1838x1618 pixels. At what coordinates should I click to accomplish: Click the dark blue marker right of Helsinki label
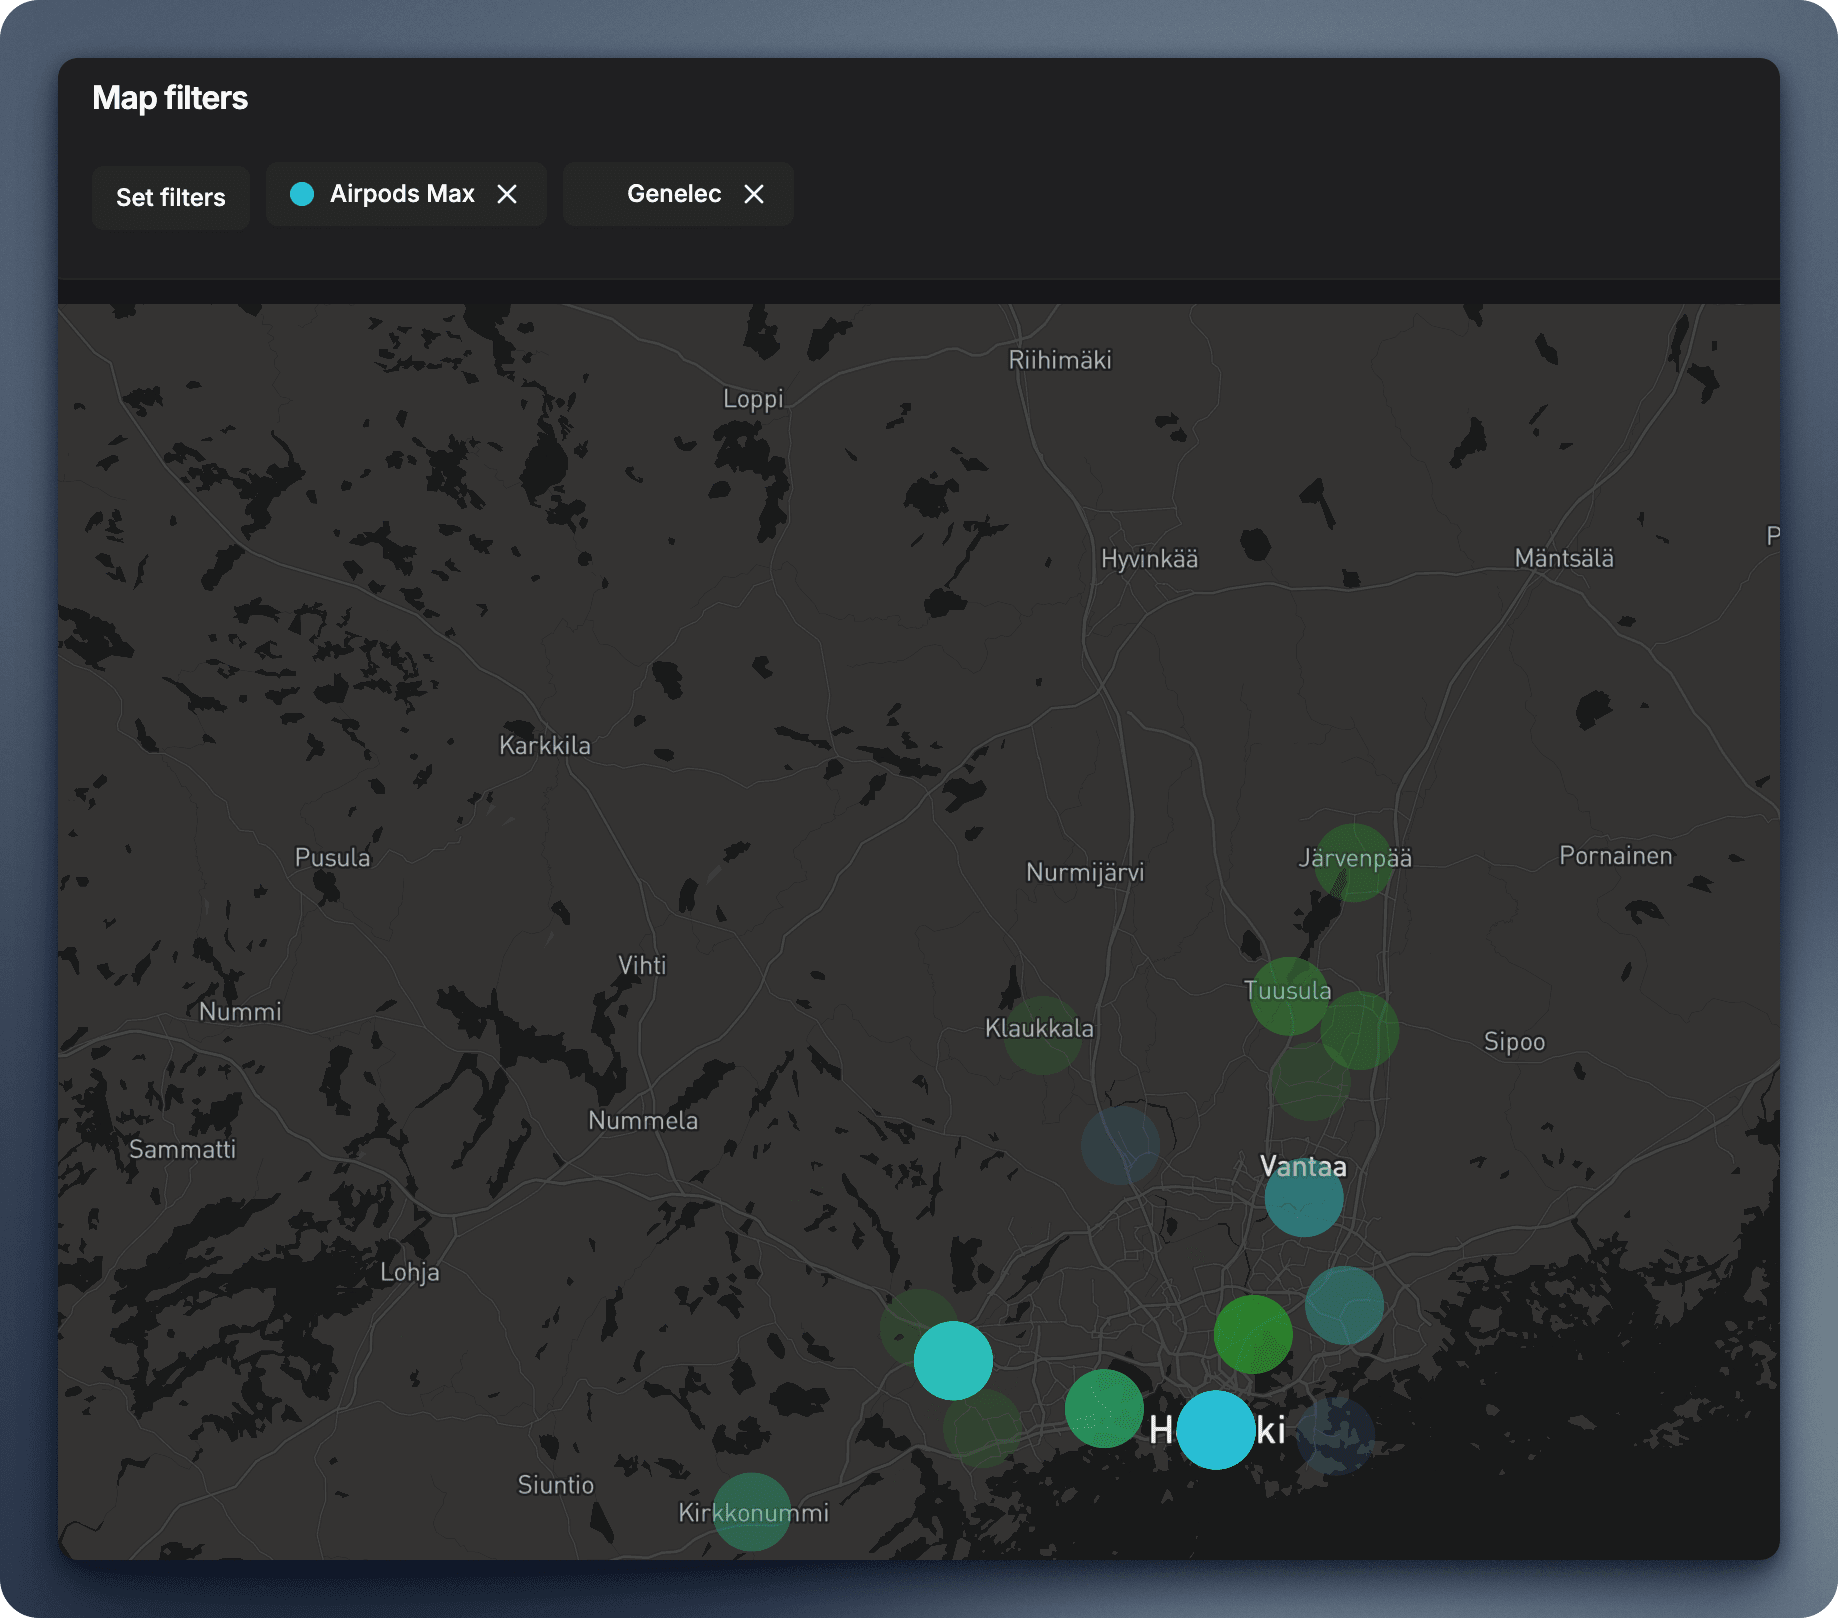coord(1336,1436)
